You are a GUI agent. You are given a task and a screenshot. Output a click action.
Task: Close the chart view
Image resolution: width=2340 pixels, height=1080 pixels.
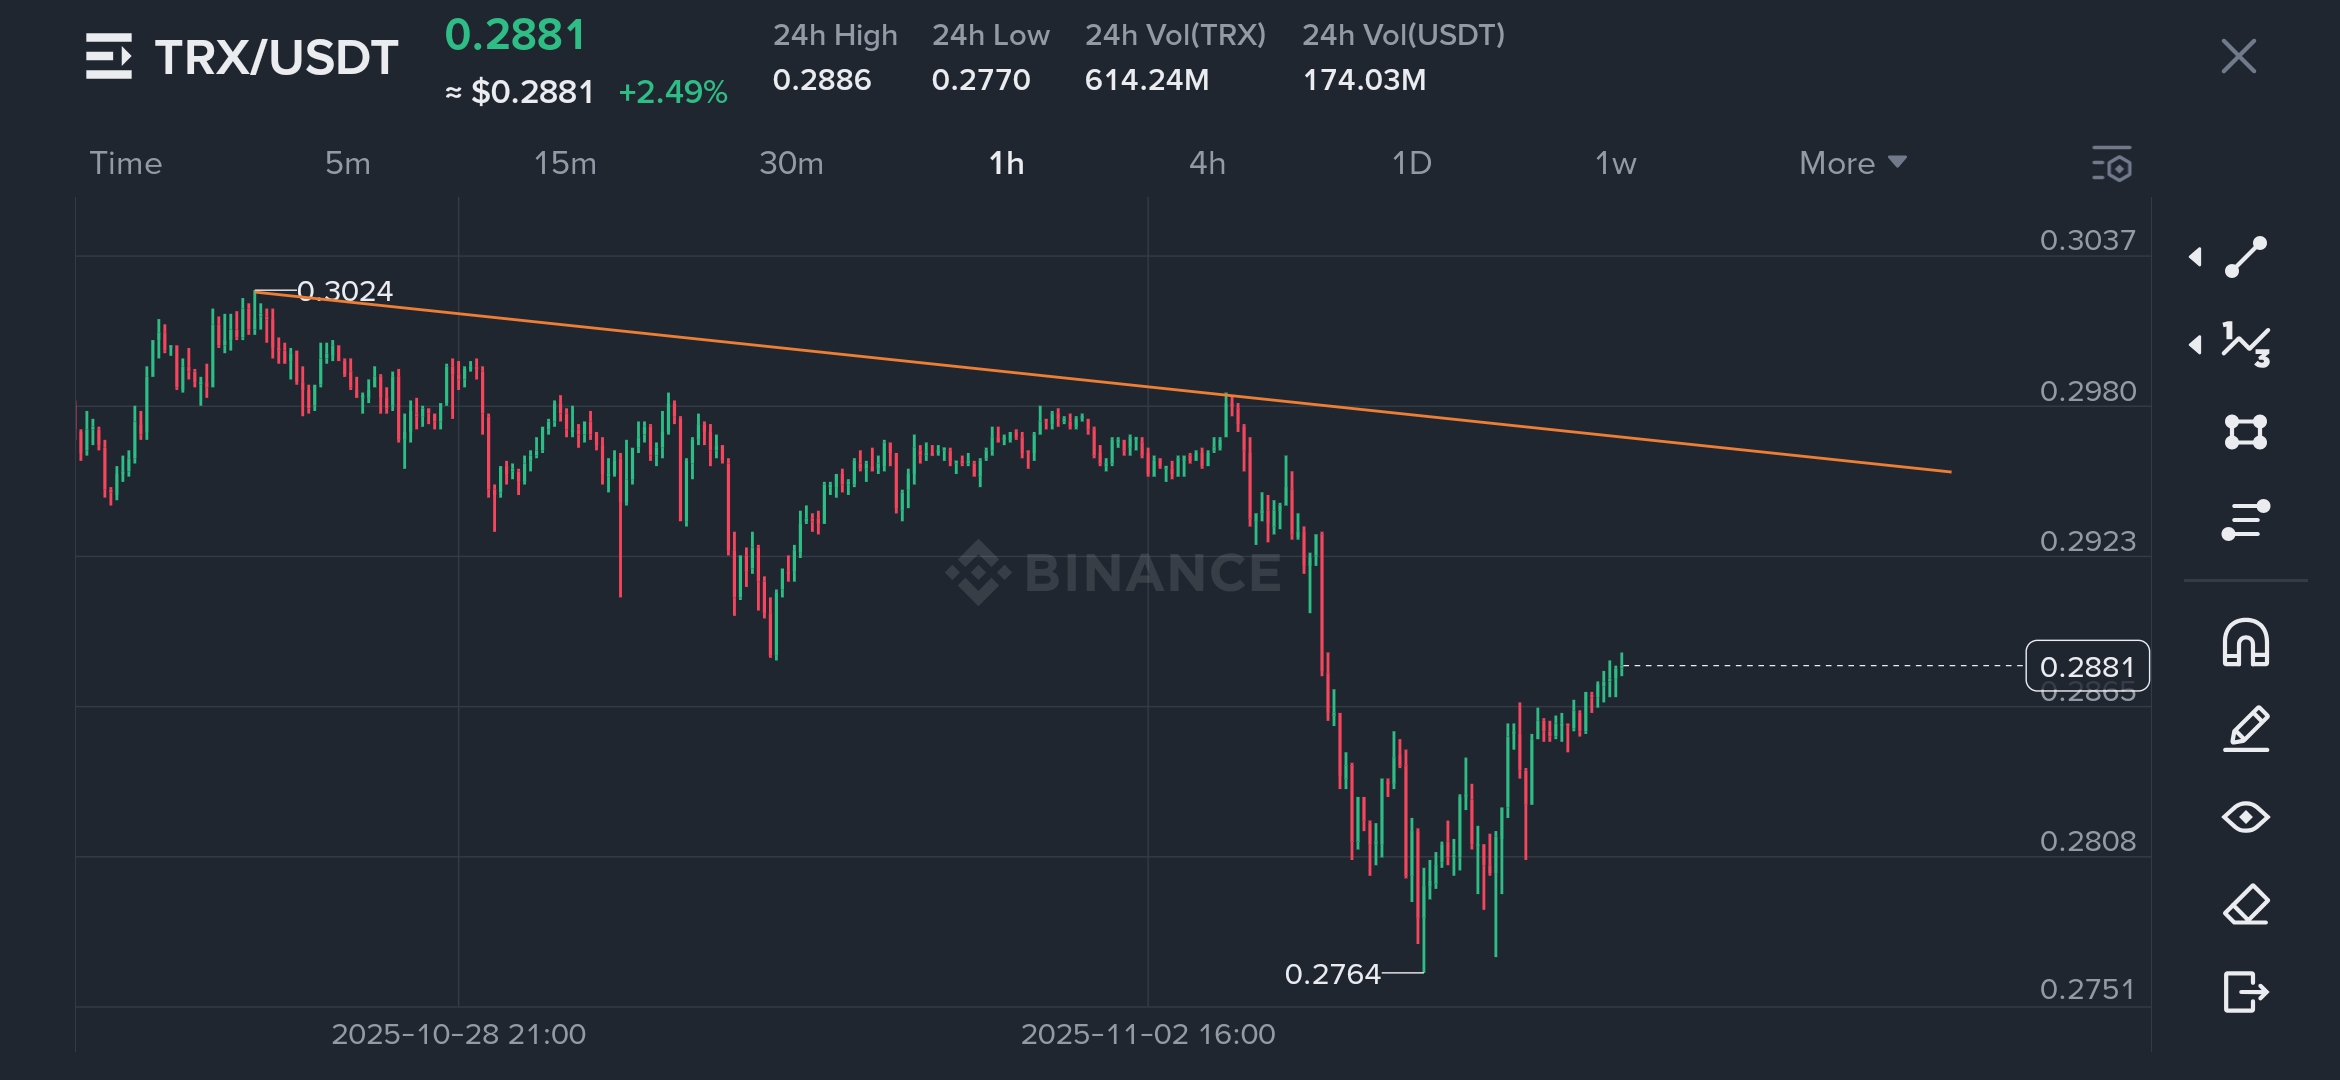point(2238,57)
